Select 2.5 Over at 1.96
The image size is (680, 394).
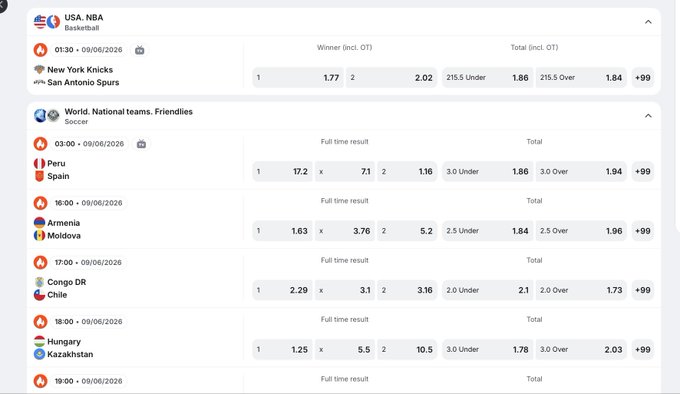tap(581, 231)
